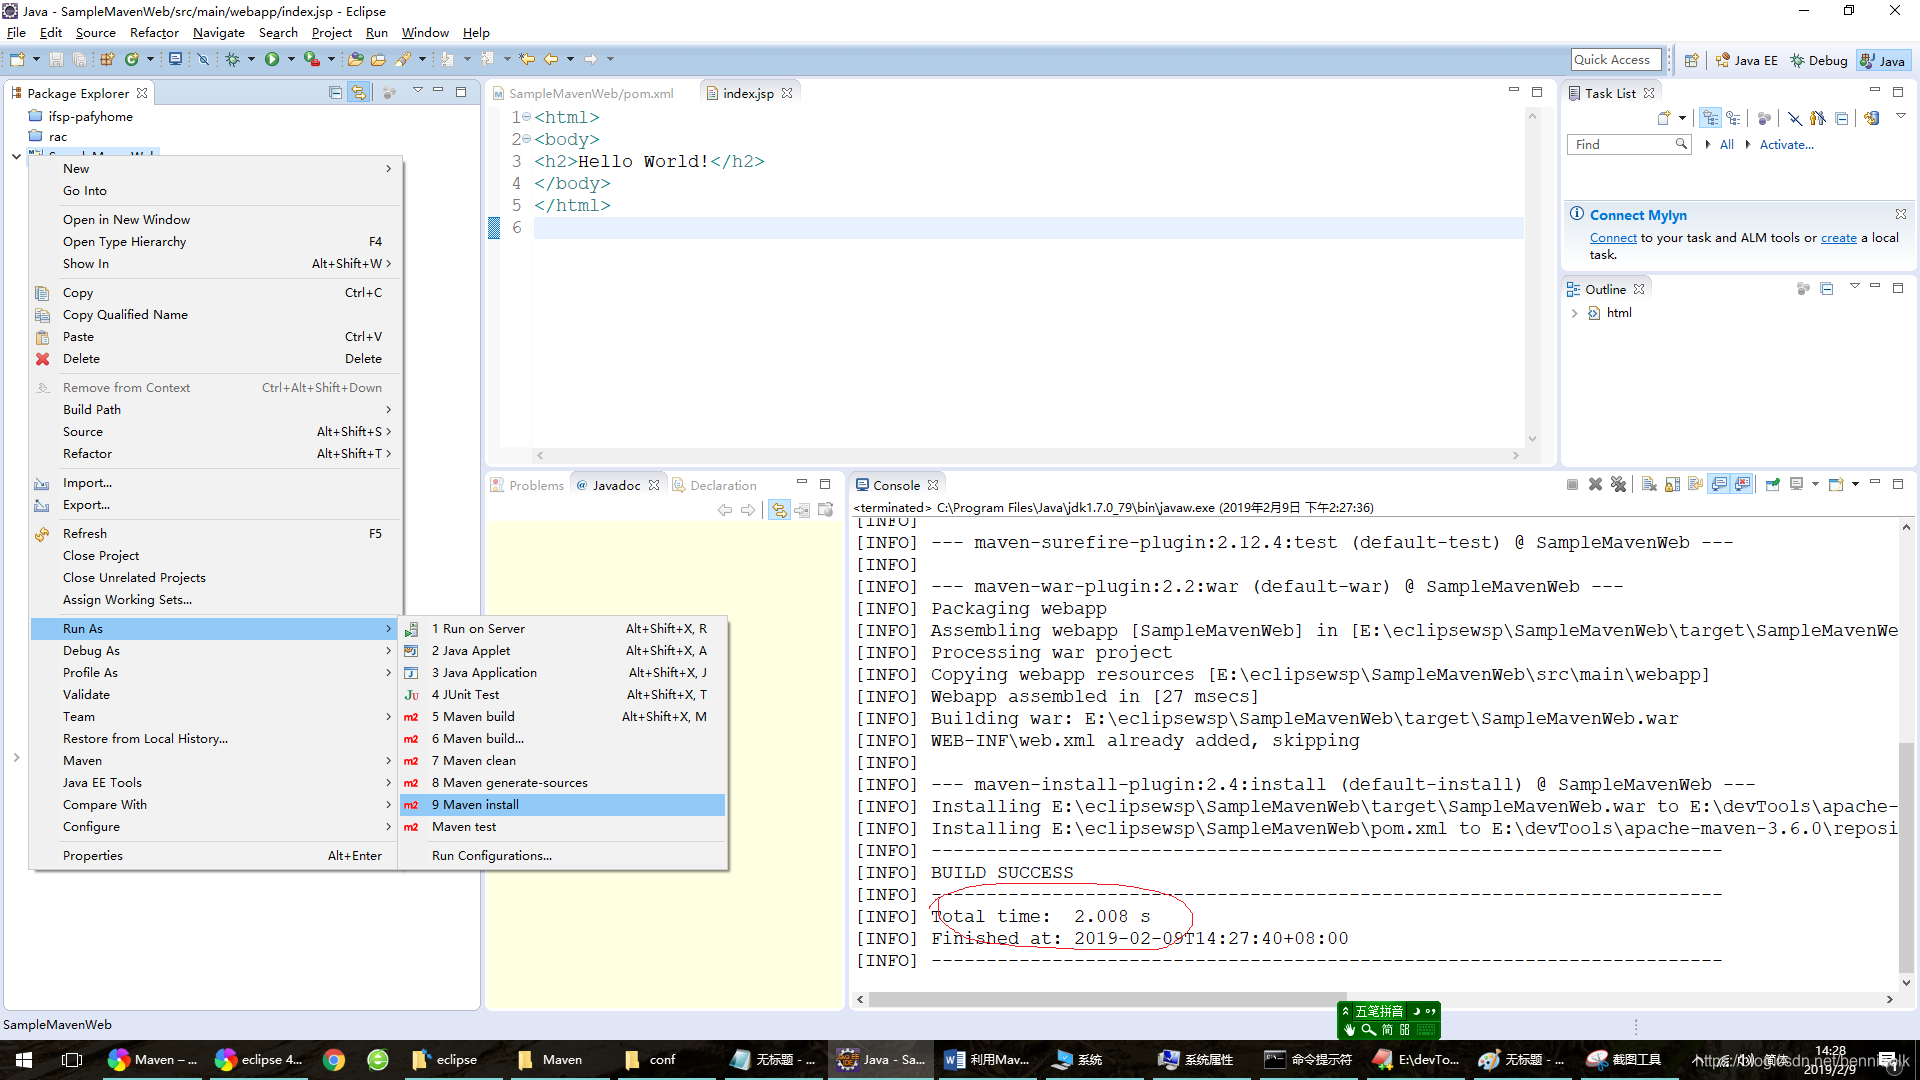The height and width of the screenshot is (1080, 1920).
Task: Open Task List View Menu triangle
Action: pyautogui.click(x=1901, y=116)
